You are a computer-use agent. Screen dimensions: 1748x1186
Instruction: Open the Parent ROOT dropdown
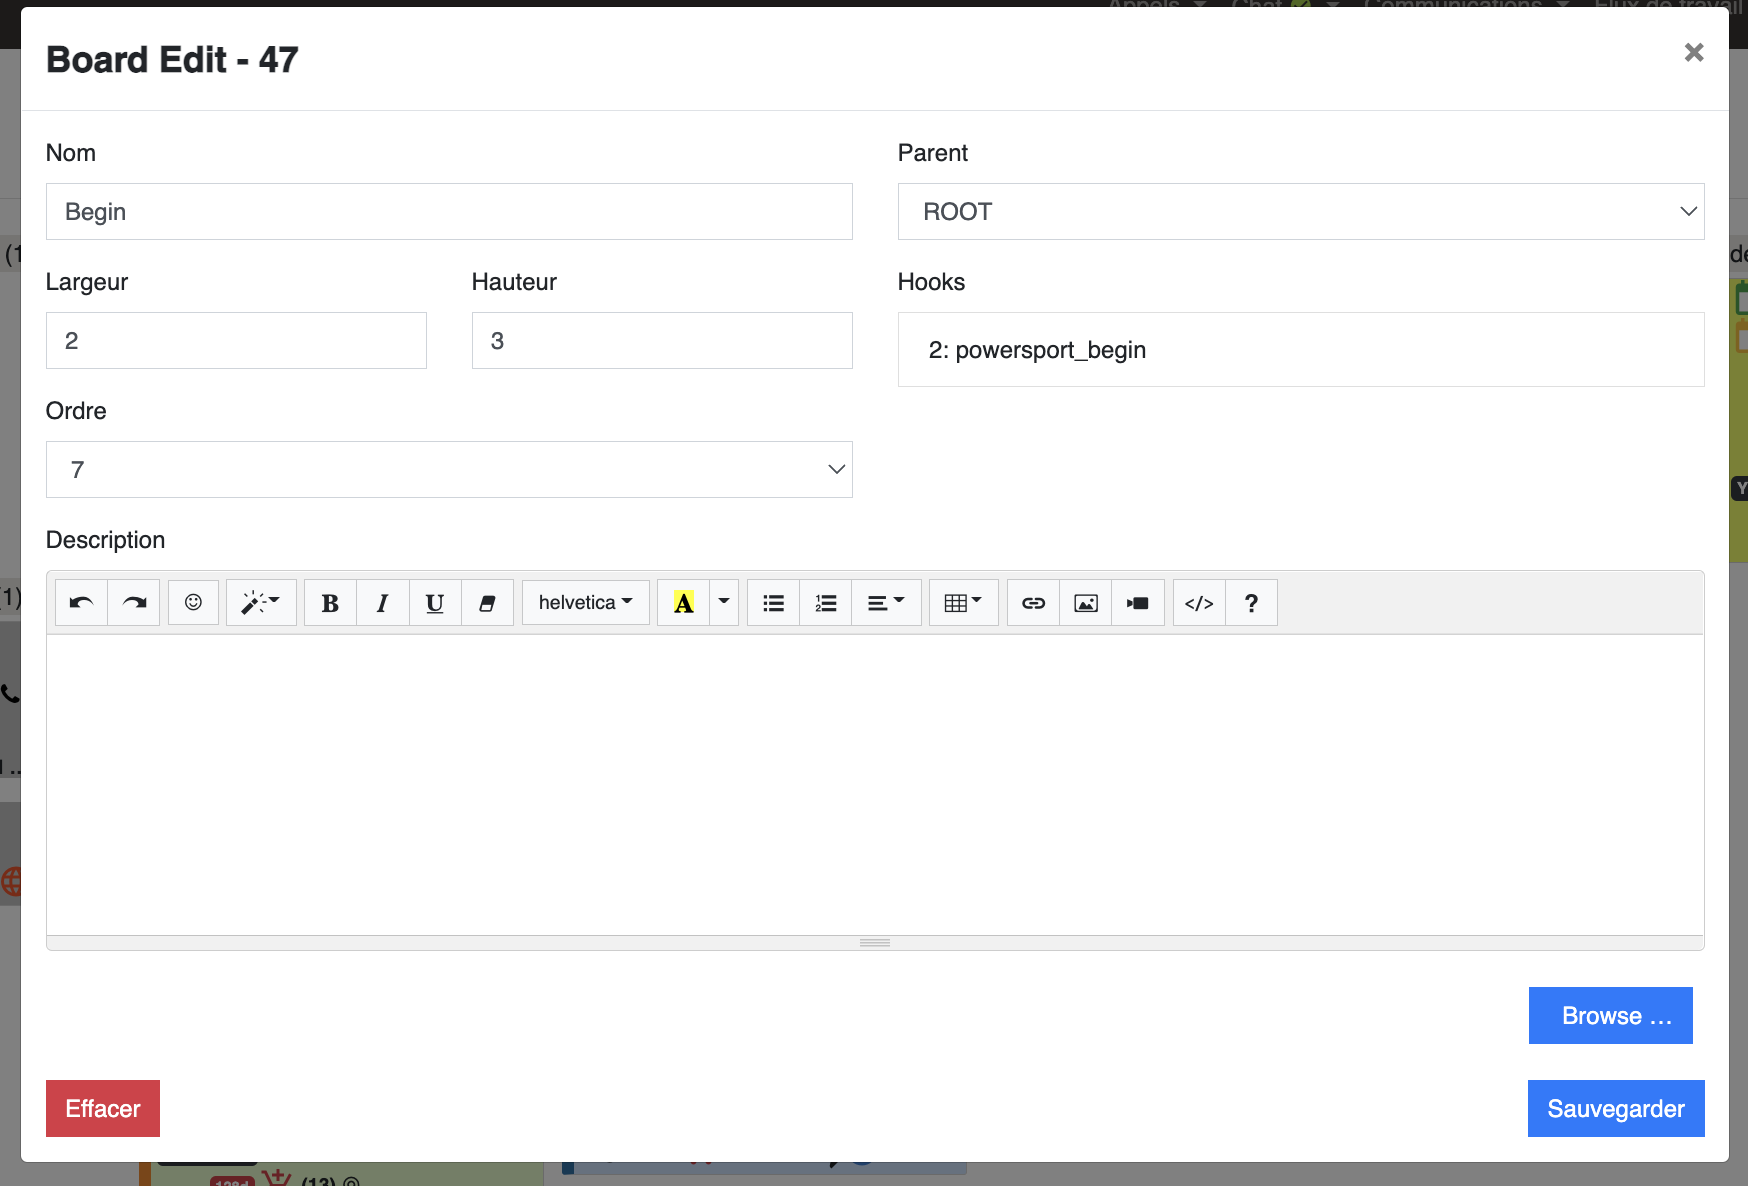pyautogui.click(x=1300, y=212)
